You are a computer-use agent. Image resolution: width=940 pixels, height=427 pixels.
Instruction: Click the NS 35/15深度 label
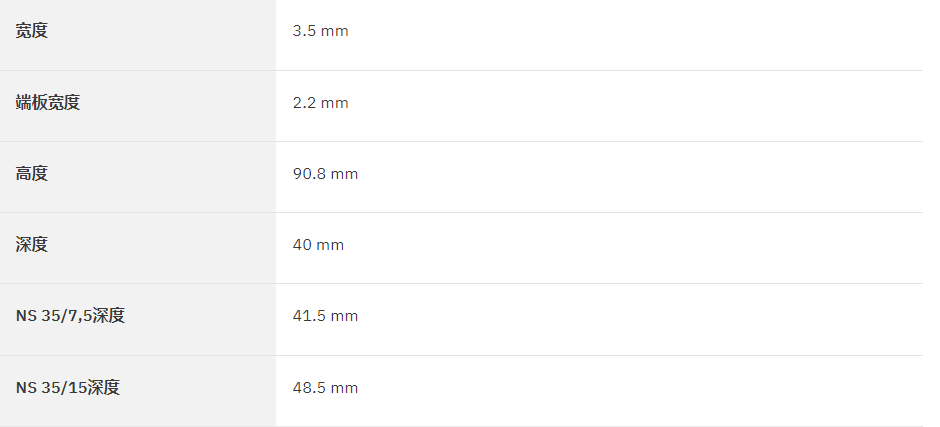pyautogui.click(x=68, y=387)
